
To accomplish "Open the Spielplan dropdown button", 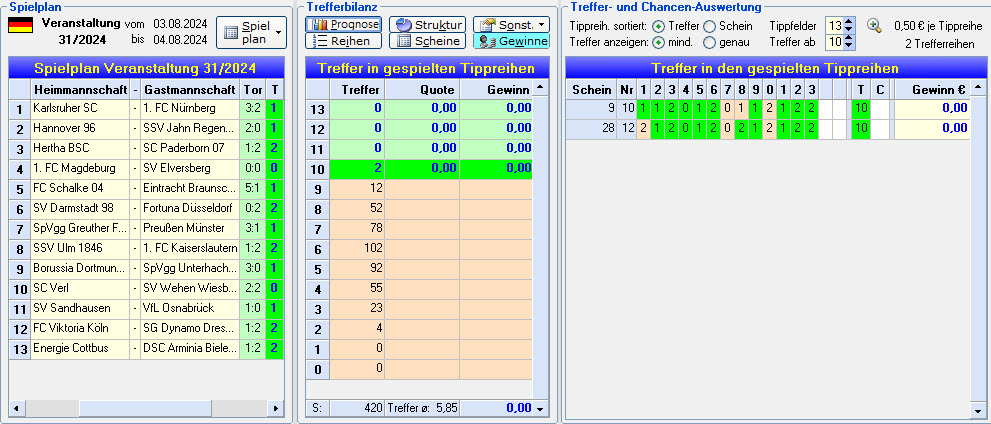I will tap(251, 32).
